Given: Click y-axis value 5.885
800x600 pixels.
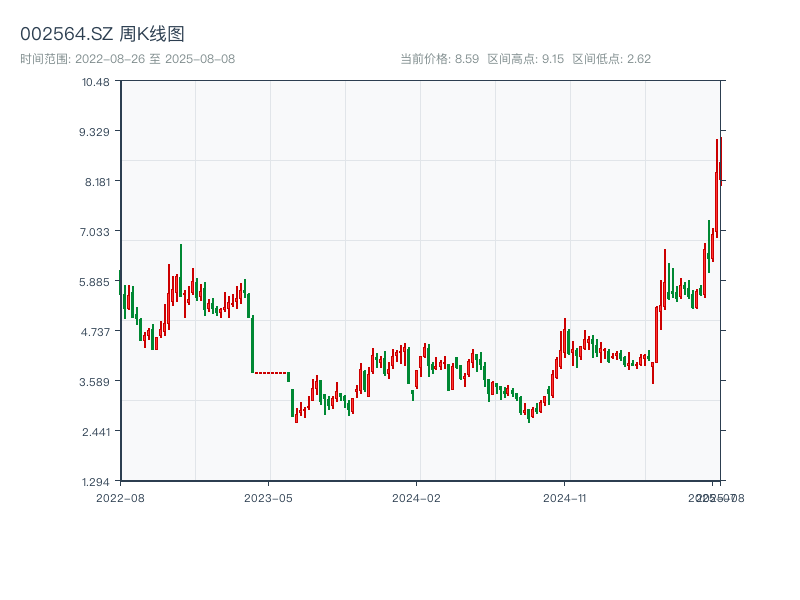Looking at the screenshot, I should coord(94,282).
